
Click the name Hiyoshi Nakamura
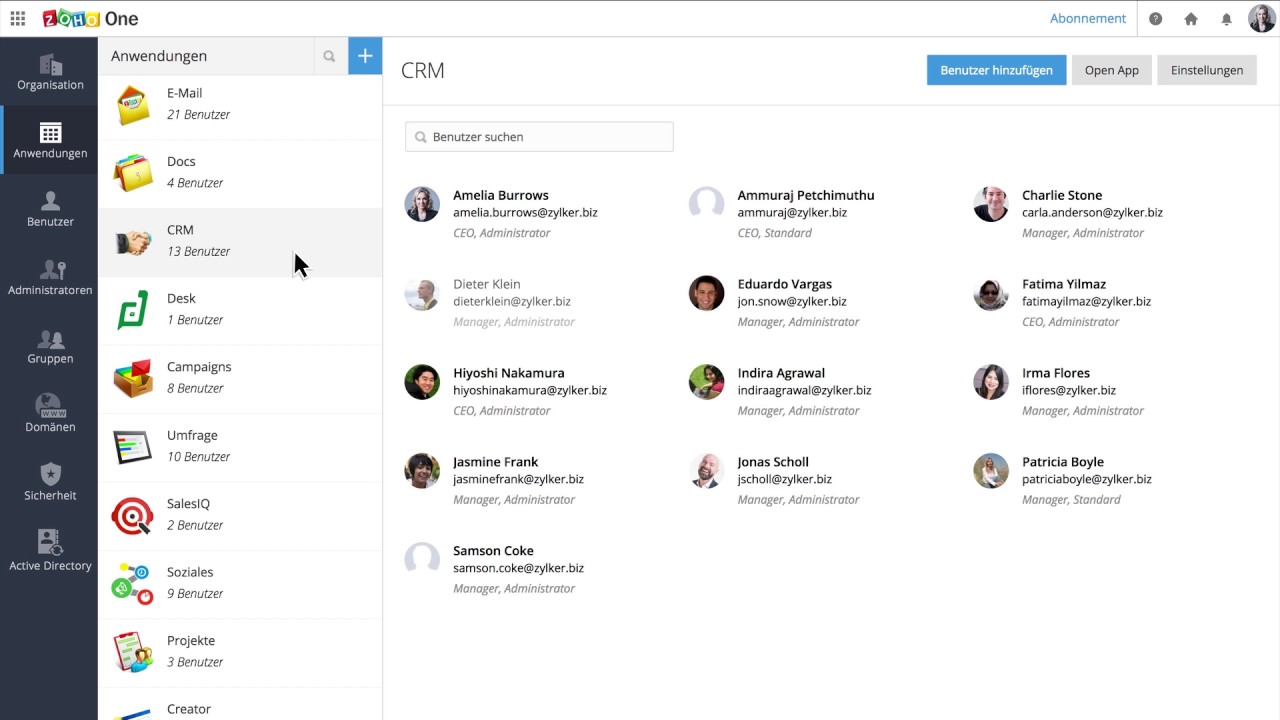[x=509, y=373]
